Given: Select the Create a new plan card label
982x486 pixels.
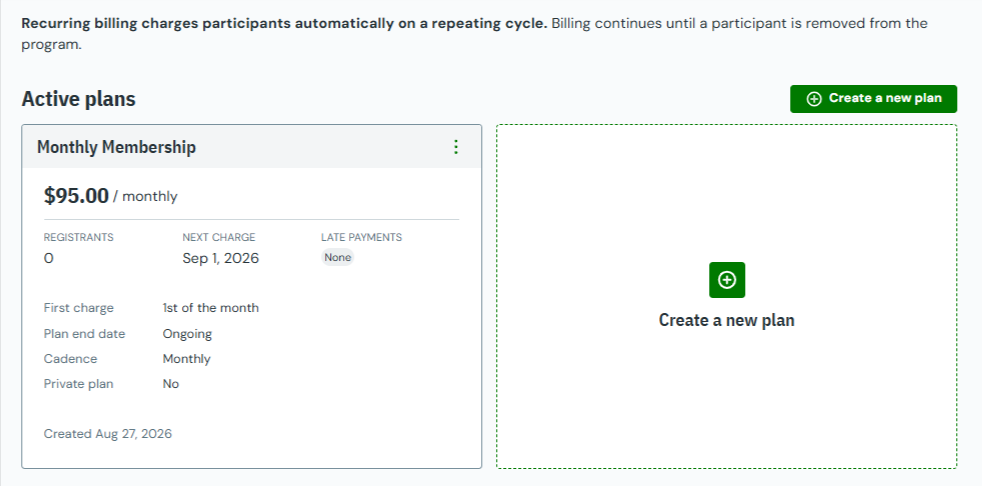Looking at the screenshot, I should click(x=726, y=320).
